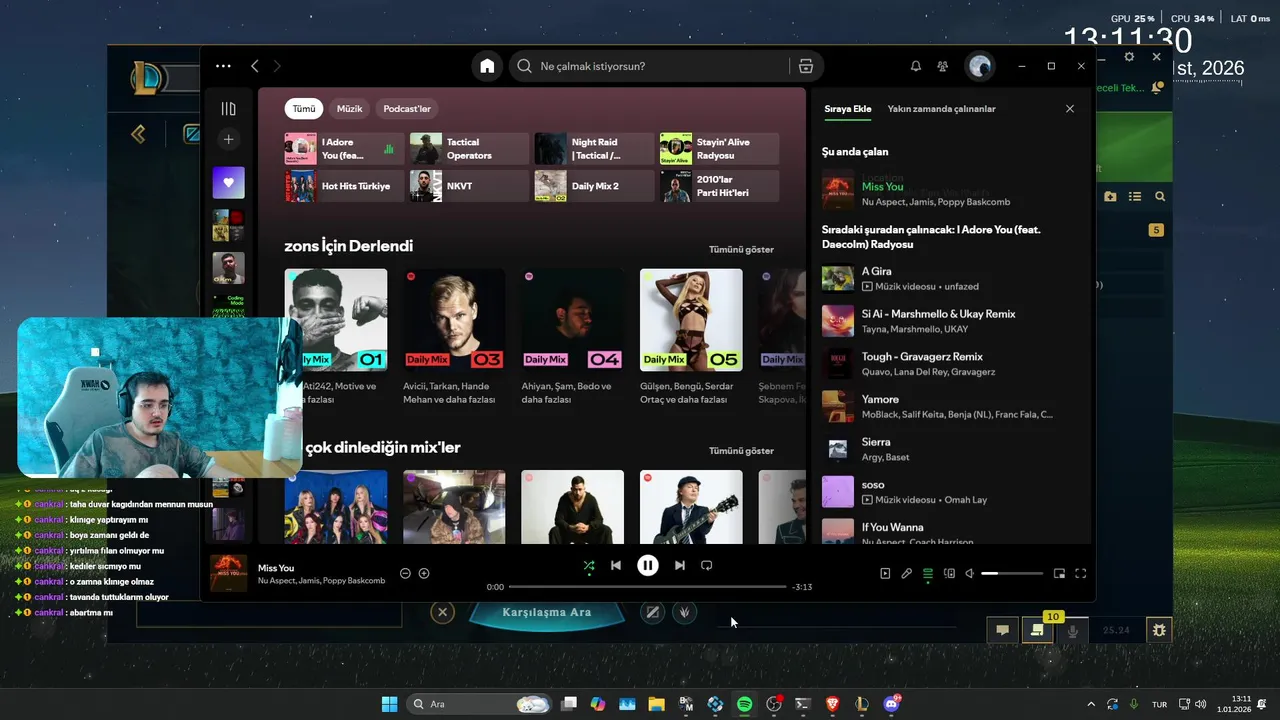
Task: Click Tümünü göster for çok dinlediğin mix'ler
Action: coord(741,451)
